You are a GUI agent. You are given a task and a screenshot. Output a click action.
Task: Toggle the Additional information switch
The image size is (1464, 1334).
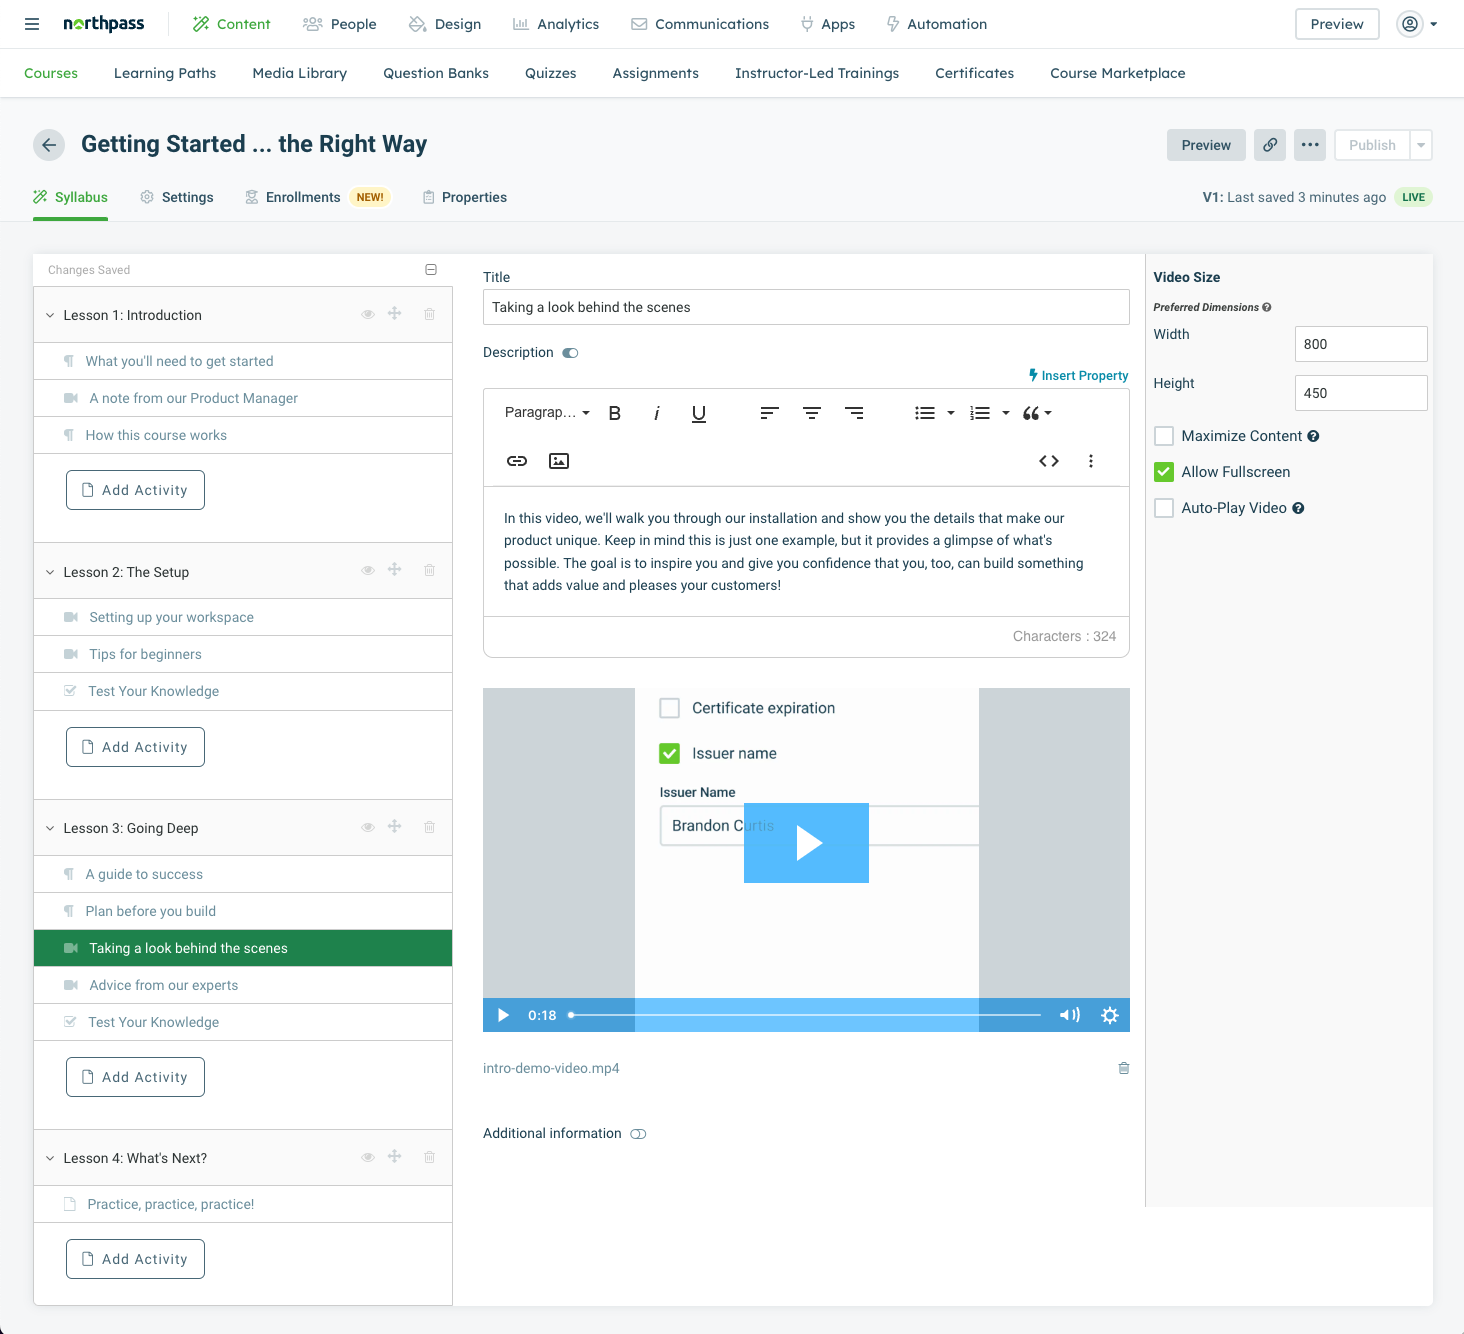tap(638, 1134)
